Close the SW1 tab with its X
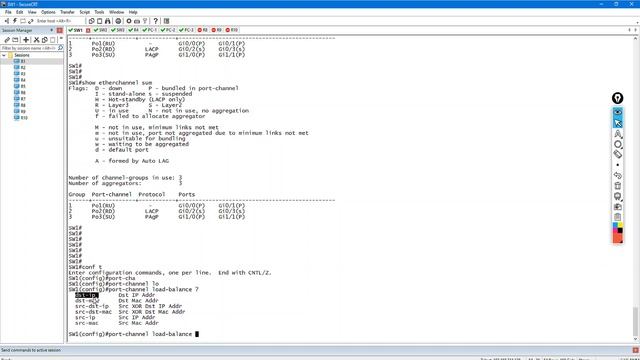 [88, 31]
